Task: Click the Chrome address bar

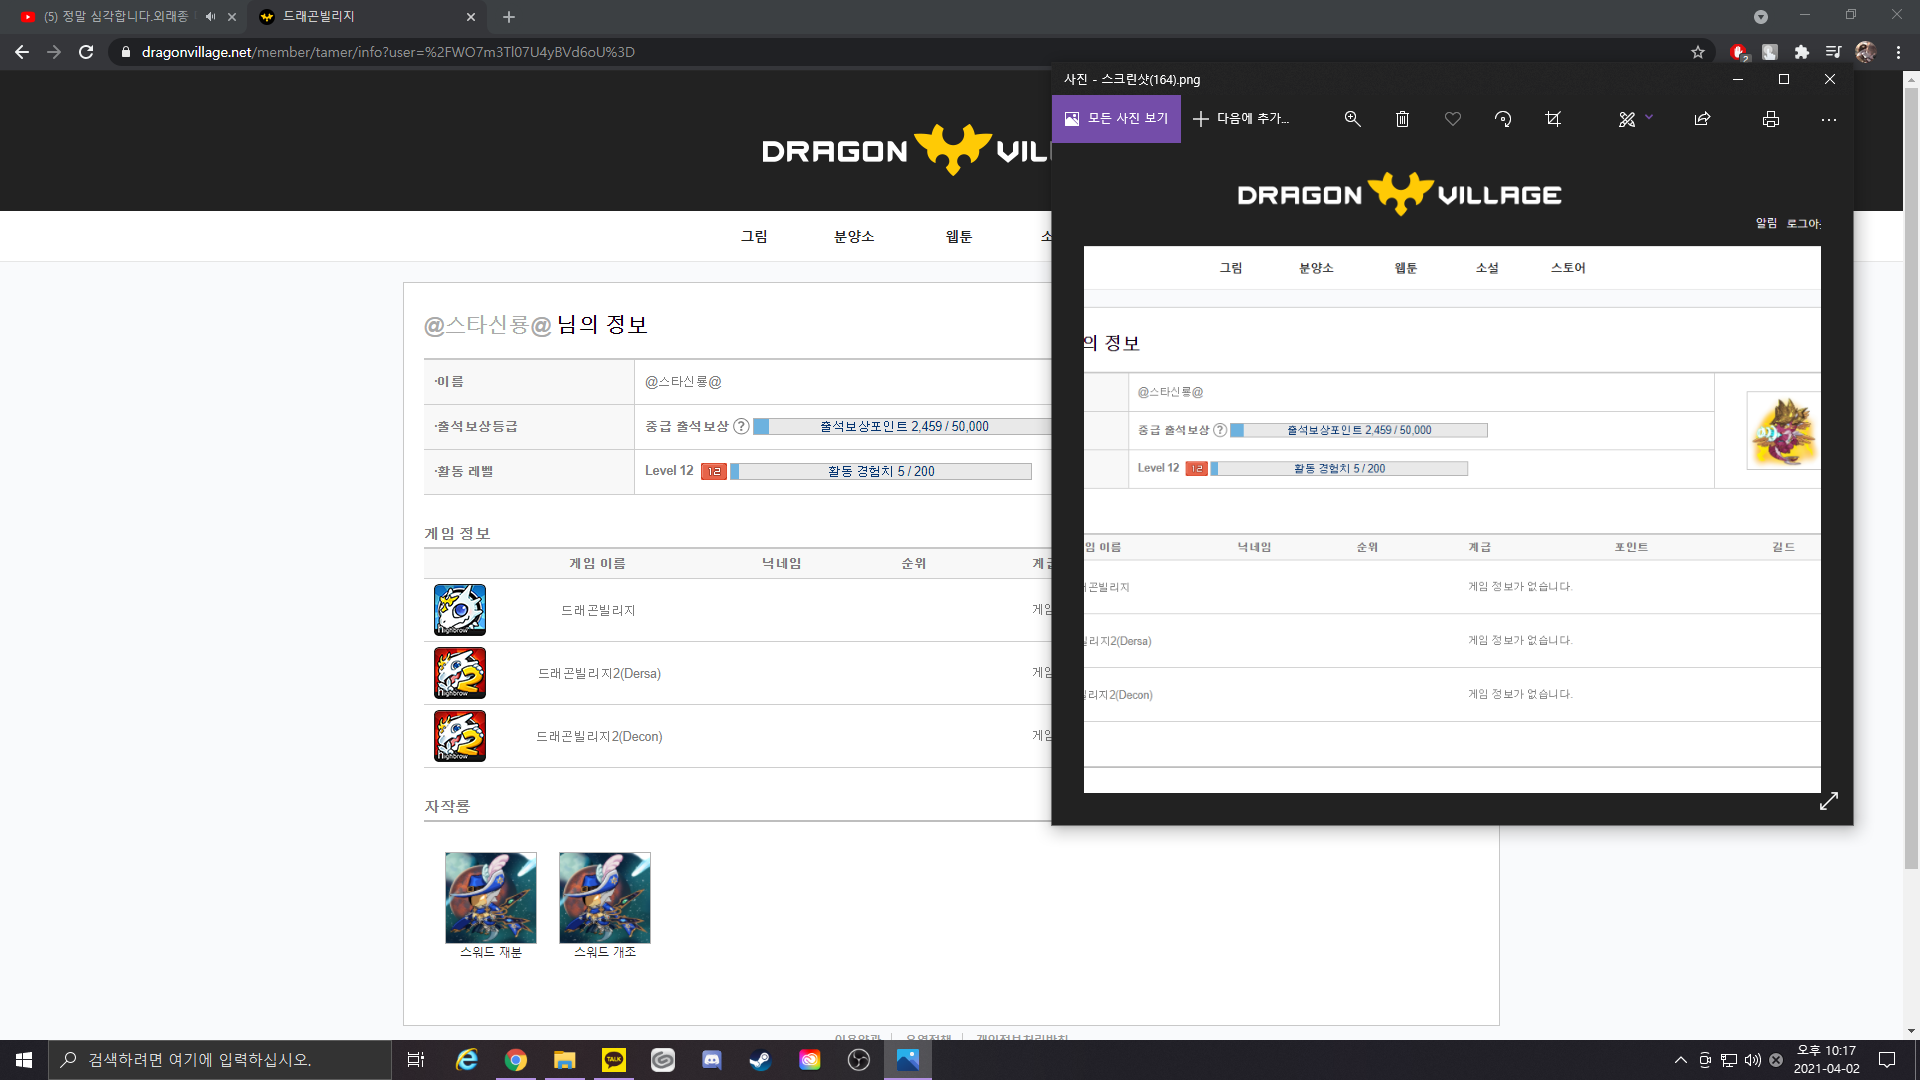Action: 900,52
